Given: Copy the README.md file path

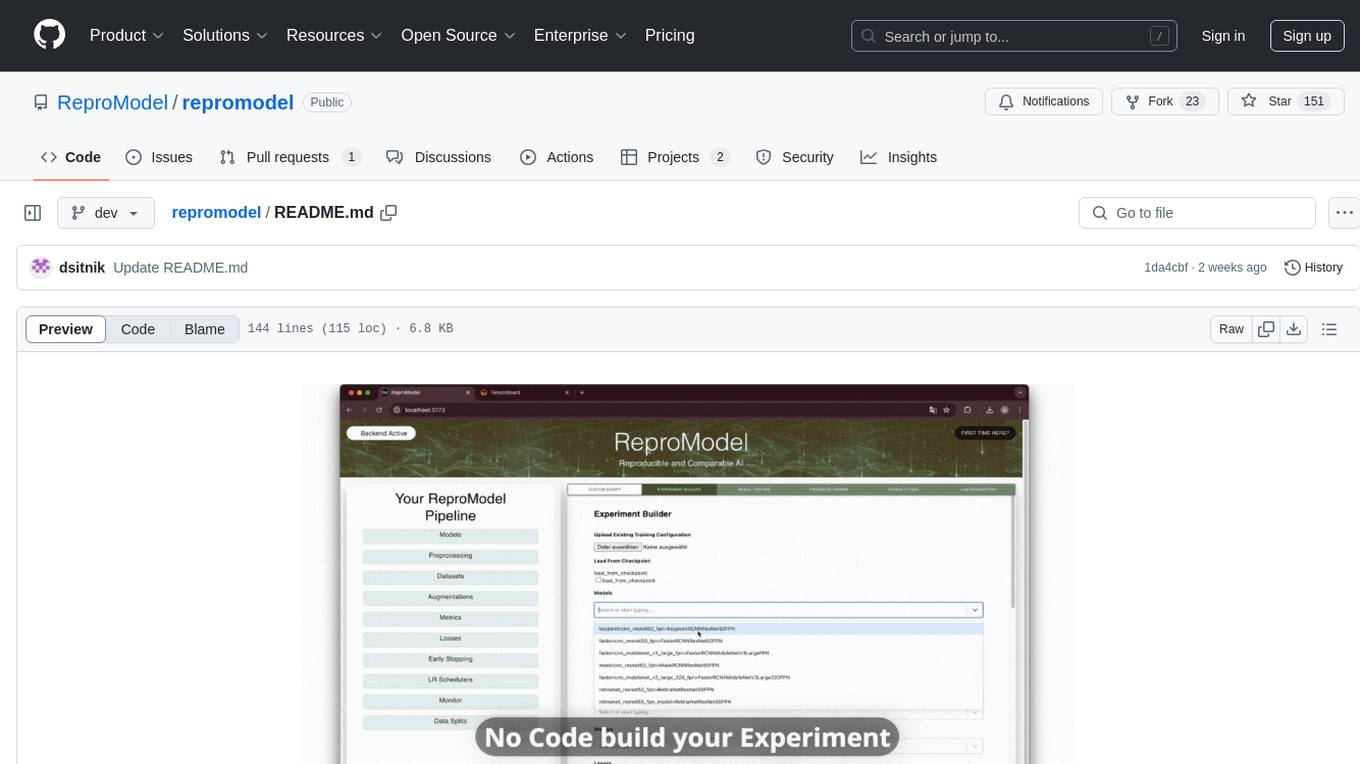Looking at the screenshot, I should pyautogui.click(x=389, y=213).
